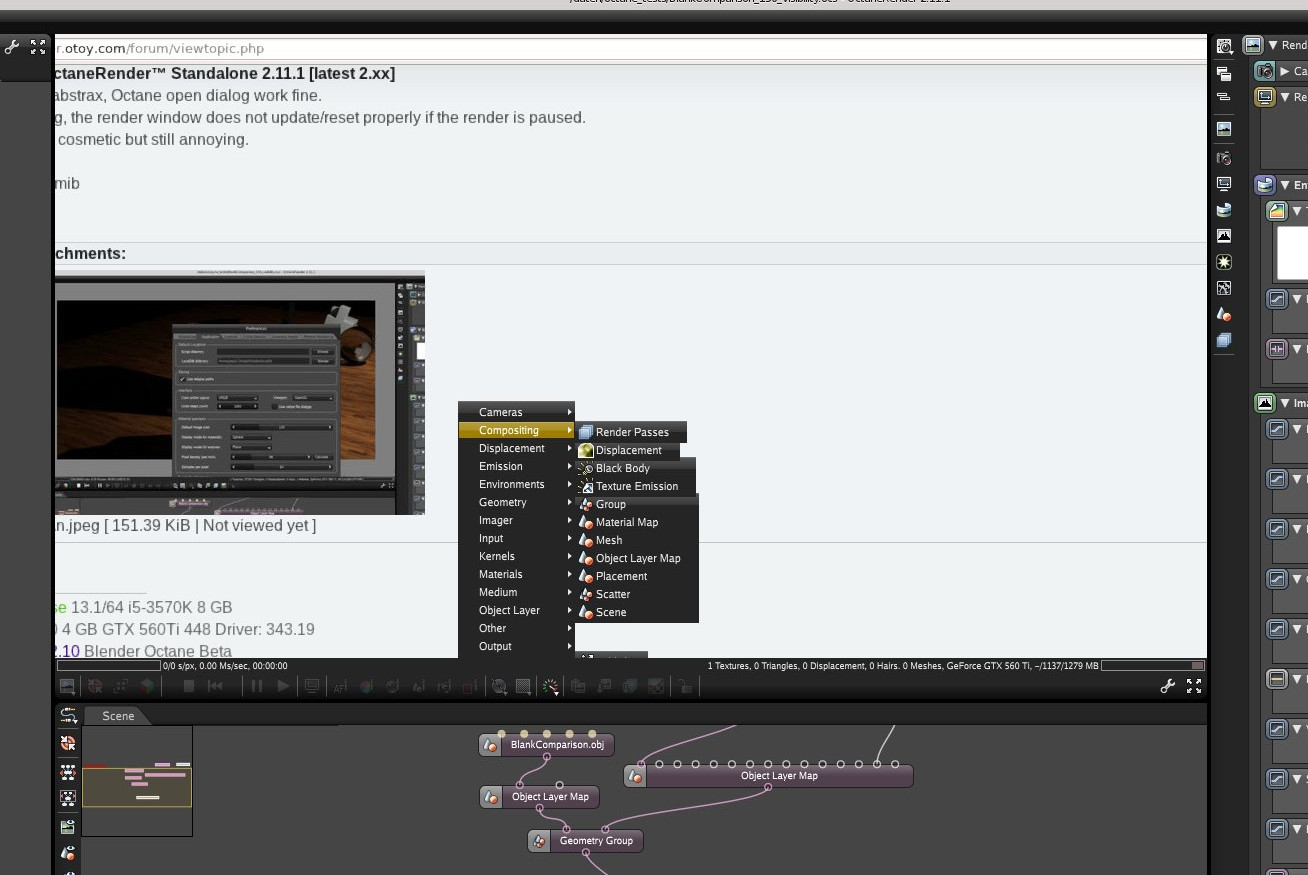Viewport: 1308px width, 875px height.
Task: Click the white environment texture color swatch
Action: tap(1292, 253)
